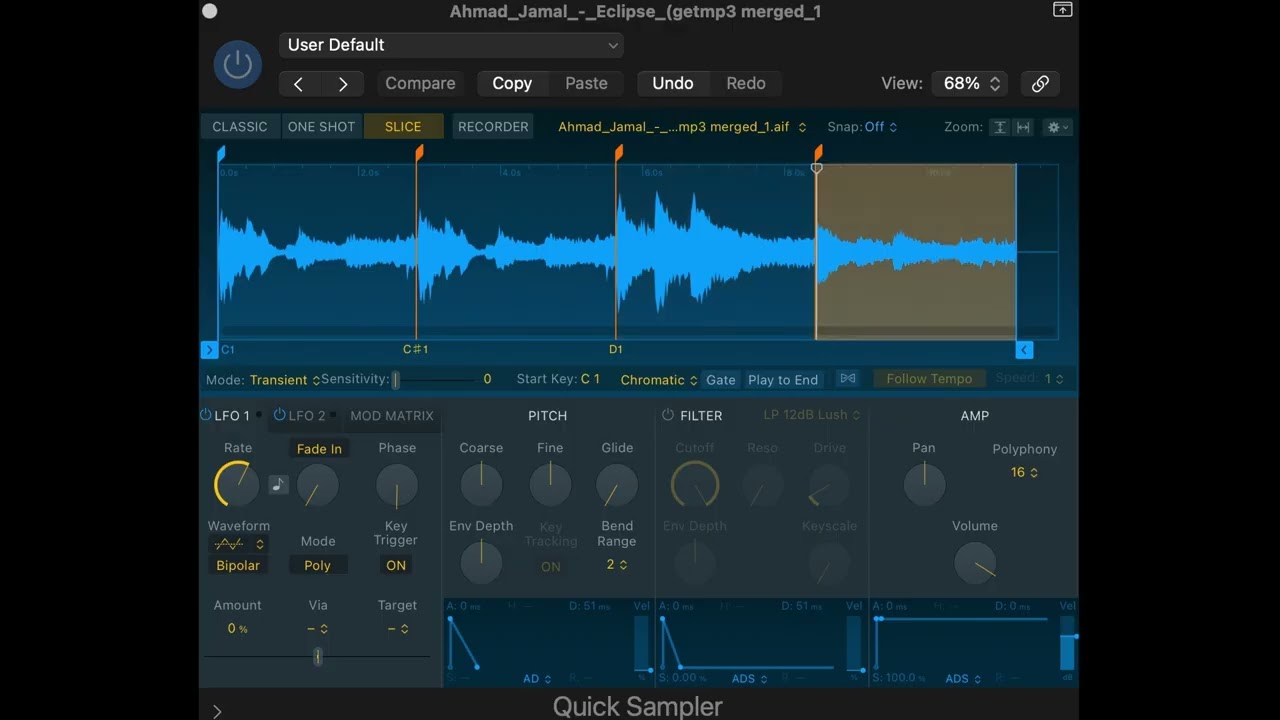Open the LFO Waveform selector dropdown
The width and height of the screenshot is (1280, 720).
pyautogui.click(x=238, y=545)
